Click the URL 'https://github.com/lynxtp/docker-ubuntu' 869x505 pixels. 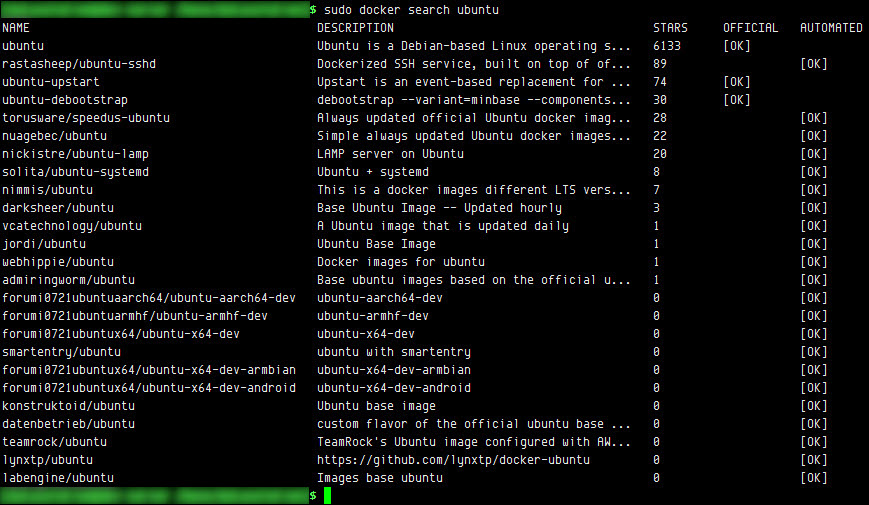(453, 460)
